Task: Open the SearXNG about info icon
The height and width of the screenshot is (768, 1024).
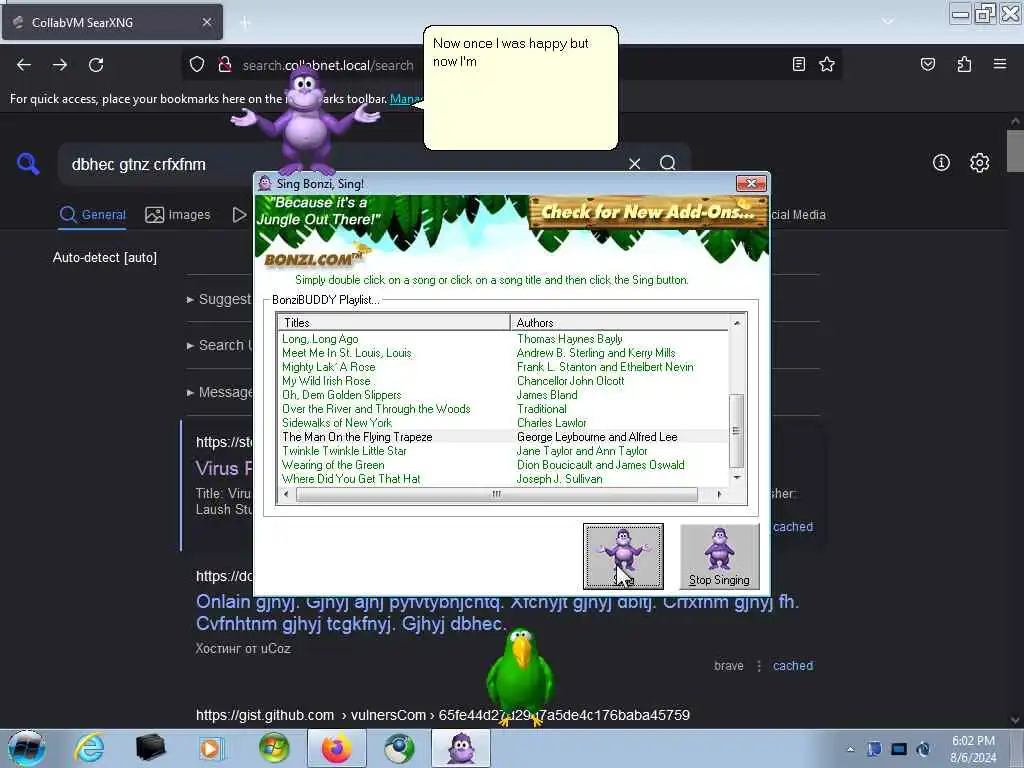Action: (941, 163)
